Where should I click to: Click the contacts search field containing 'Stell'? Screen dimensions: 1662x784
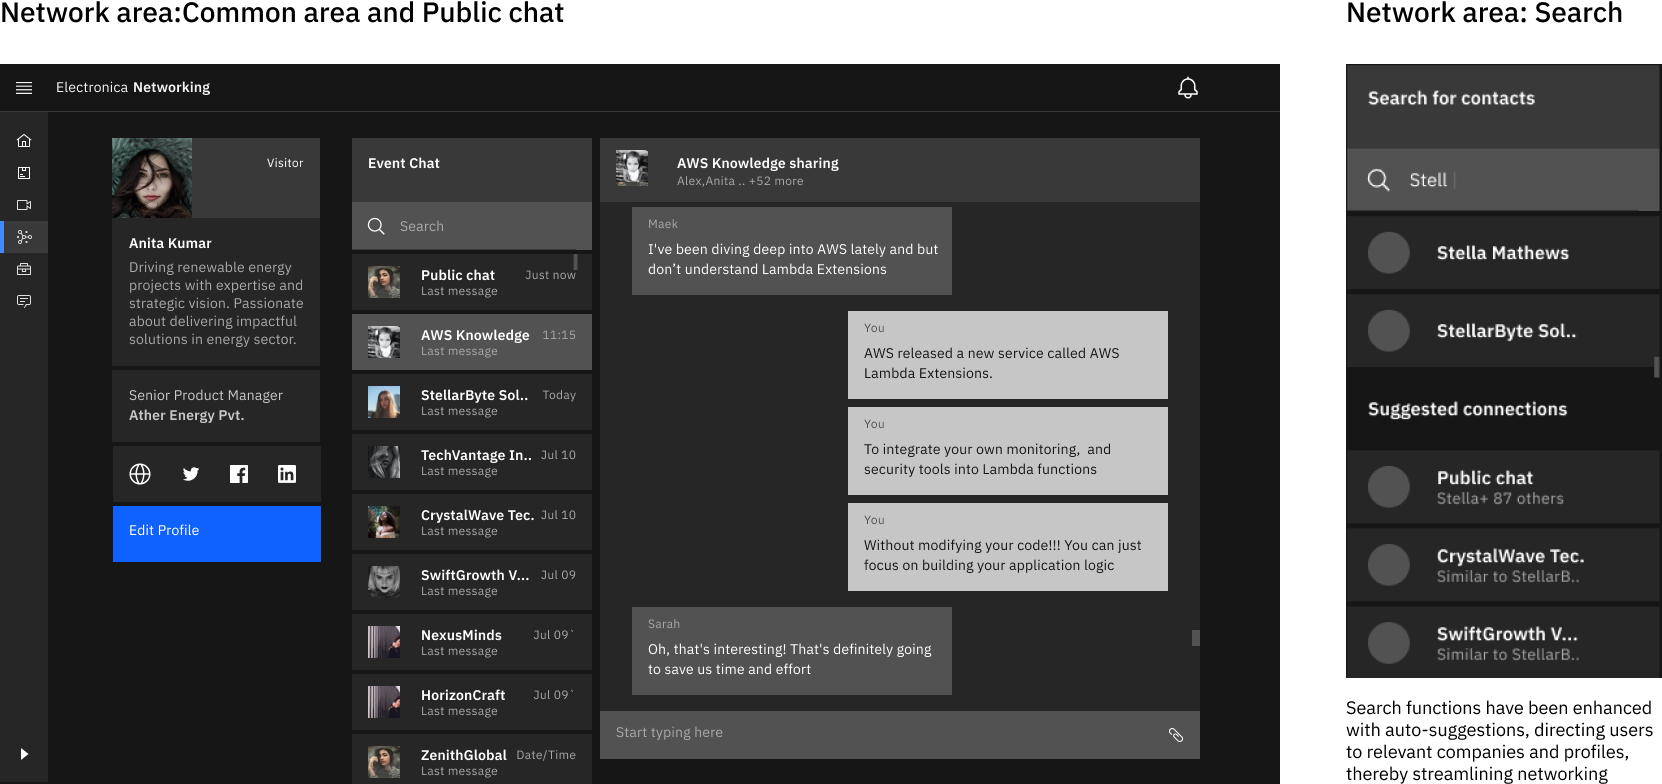[x=1503, y=180]
